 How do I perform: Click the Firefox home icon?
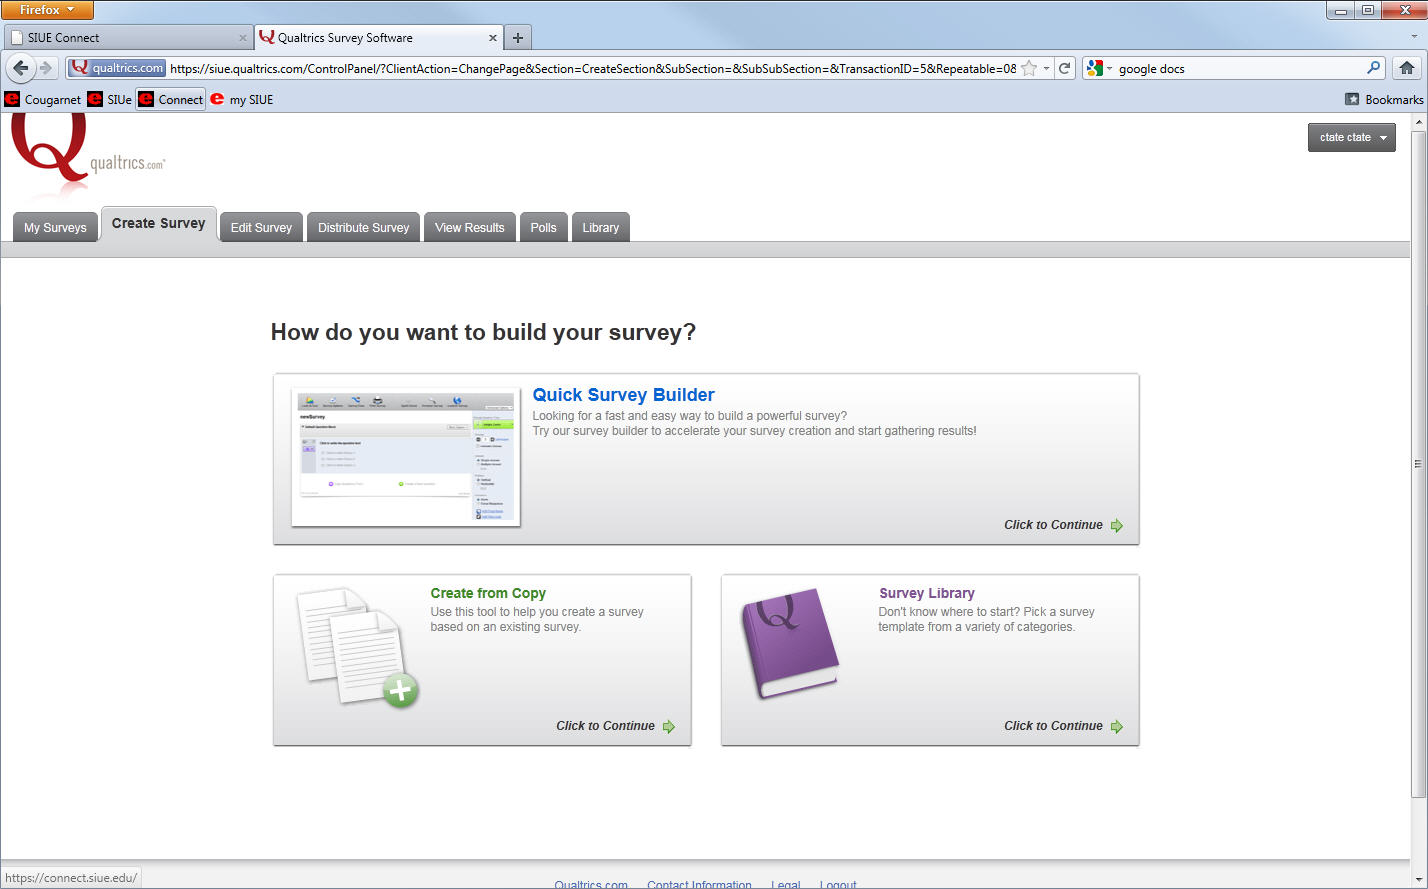coord(1406,68)
